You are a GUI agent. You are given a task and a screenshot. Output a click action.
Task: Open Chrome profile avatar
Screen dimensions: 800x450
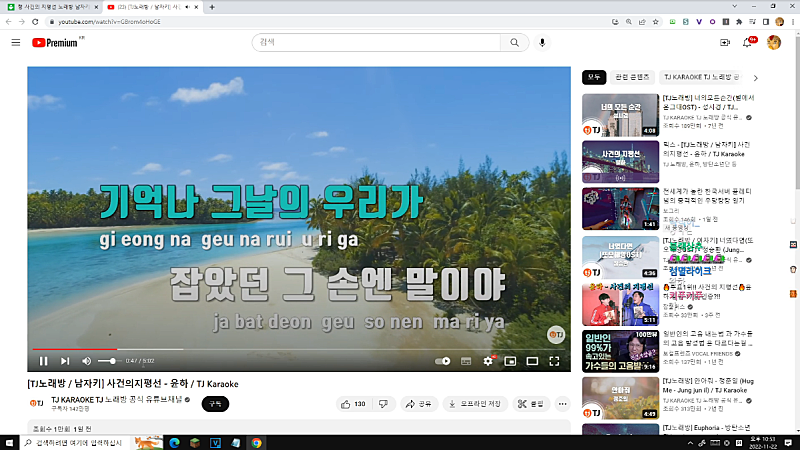pyautogui.click(x=779, y=22)
